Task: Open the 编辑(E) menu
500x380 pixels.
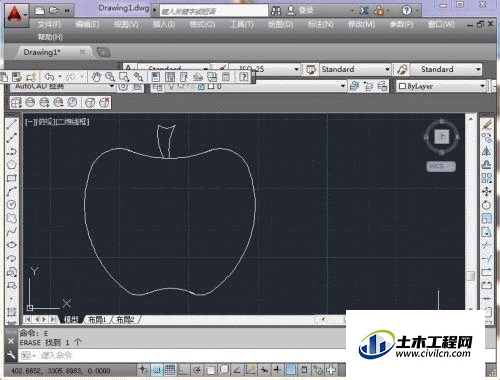Action: [x=87, y=24]
